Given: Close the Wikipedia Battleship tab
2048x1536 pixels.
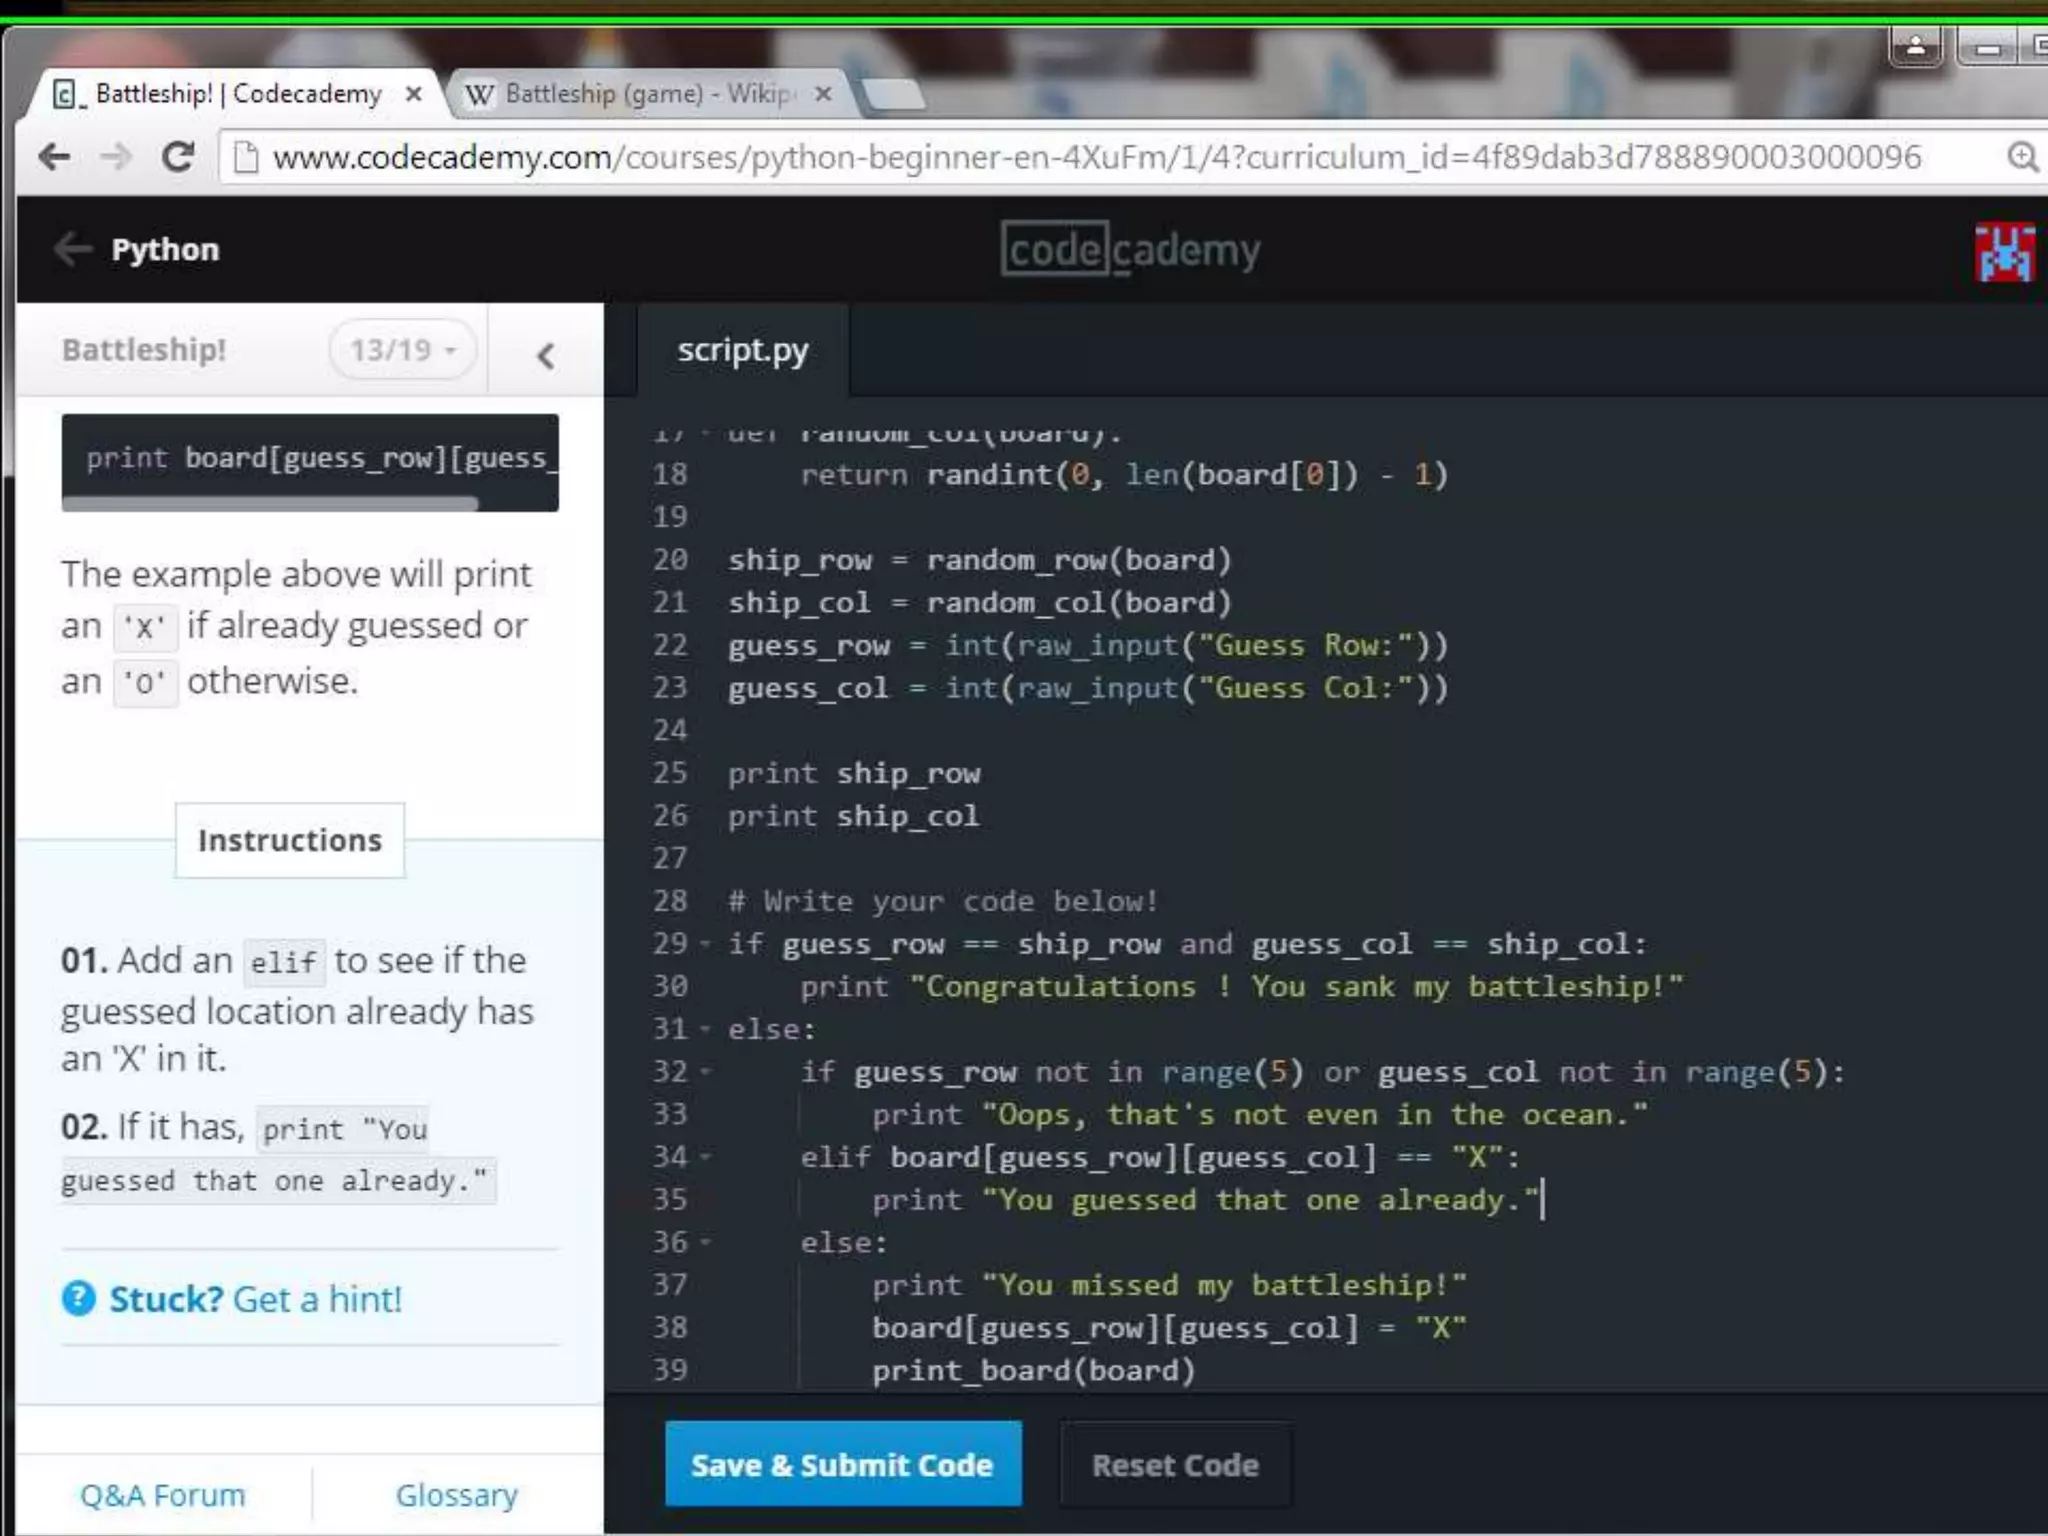Looking at the screenshot, I should coord(823,94).
